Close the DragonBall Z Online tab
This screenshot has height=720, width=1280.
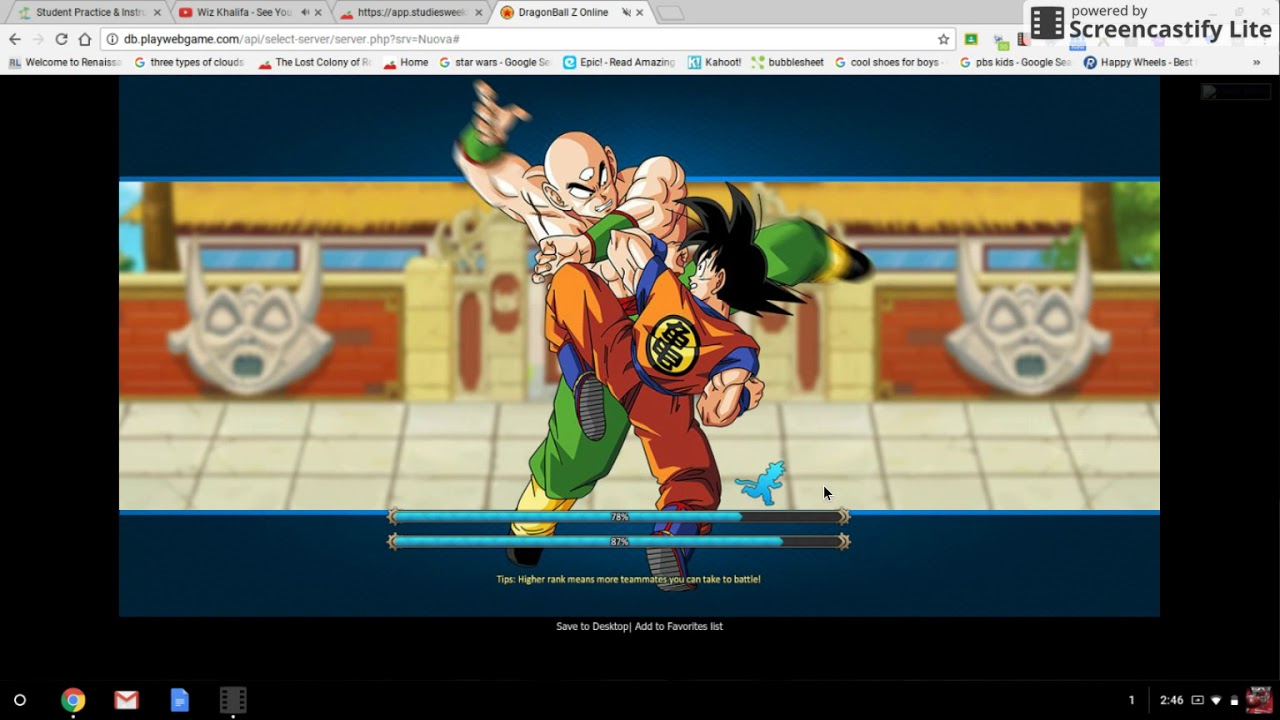639,12
